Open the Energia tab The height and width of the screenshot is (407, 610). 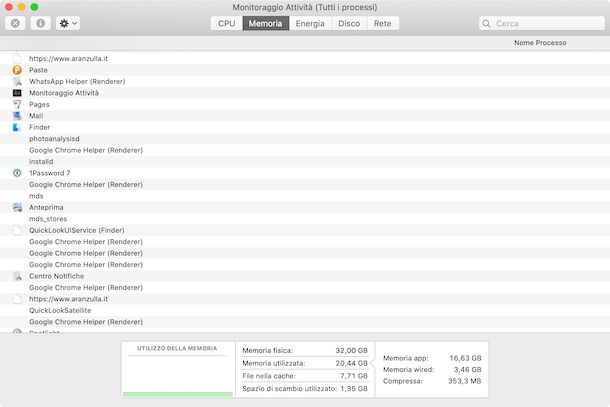310,23
